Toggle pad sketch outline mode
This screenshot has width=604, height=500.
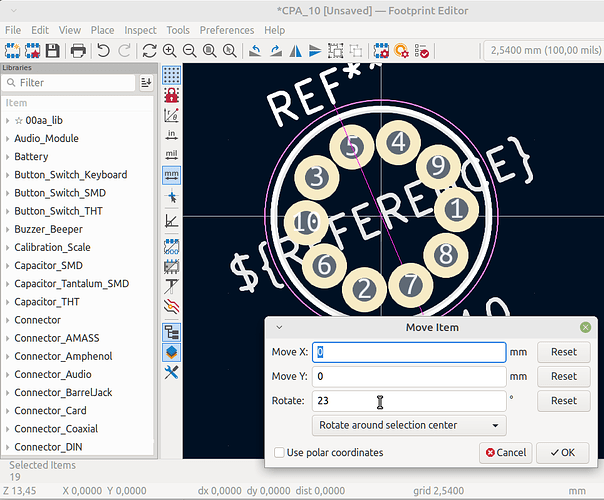coord(171,247)
